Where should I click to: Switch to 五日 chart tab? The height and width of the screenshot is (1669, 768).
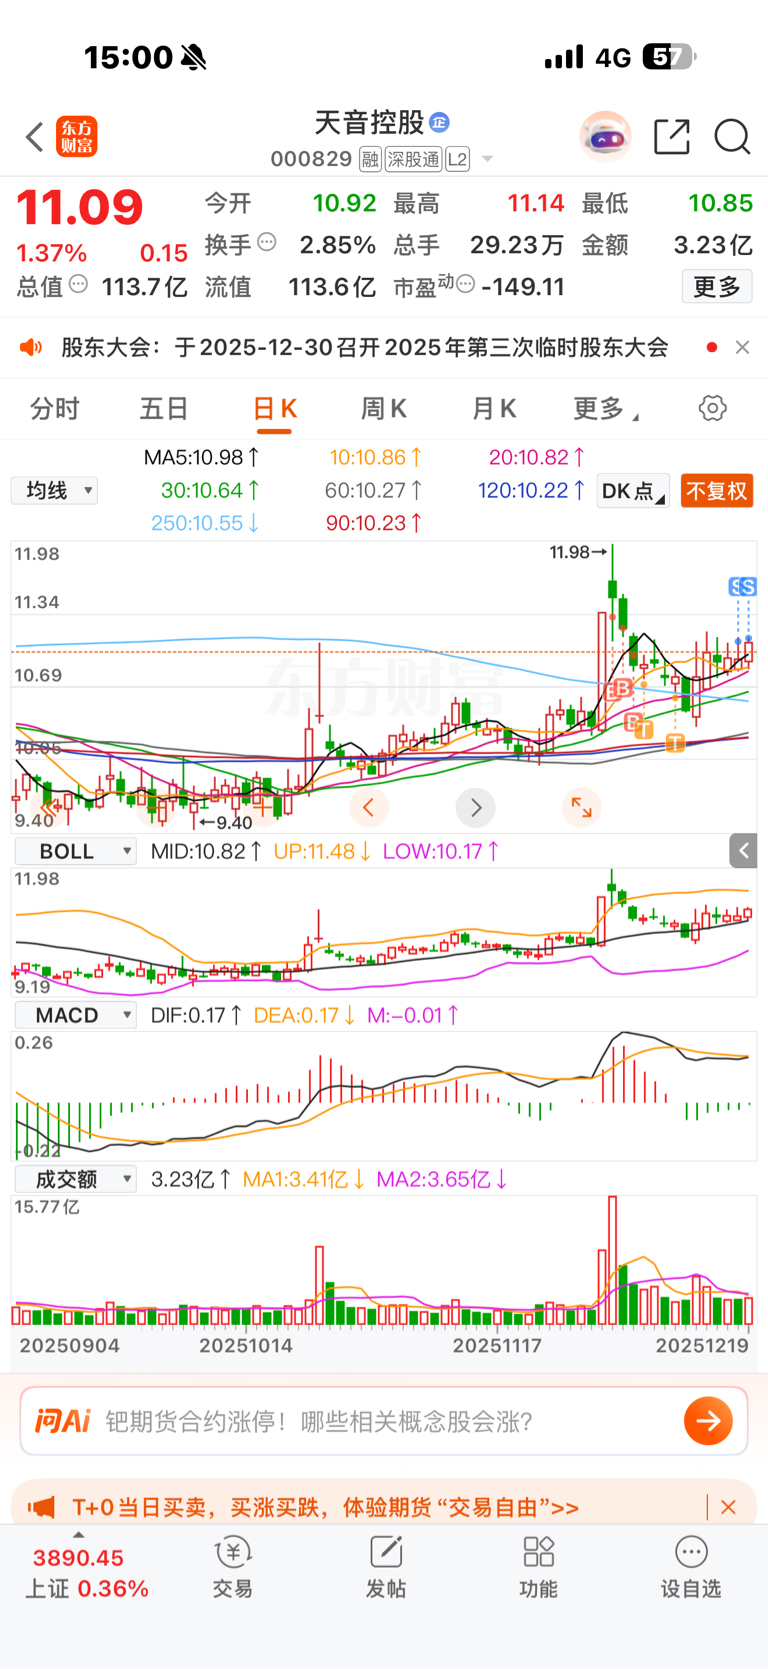(164, 408)
